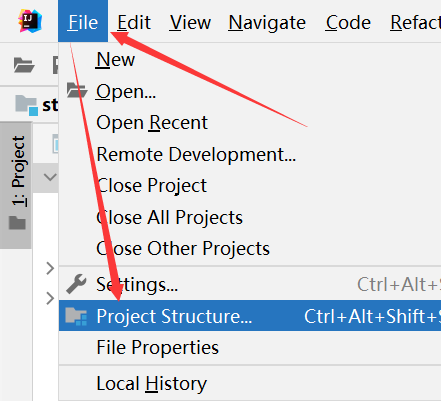The image size is (441, 401).
Task: Open the View menu
Action: [190, 23]
